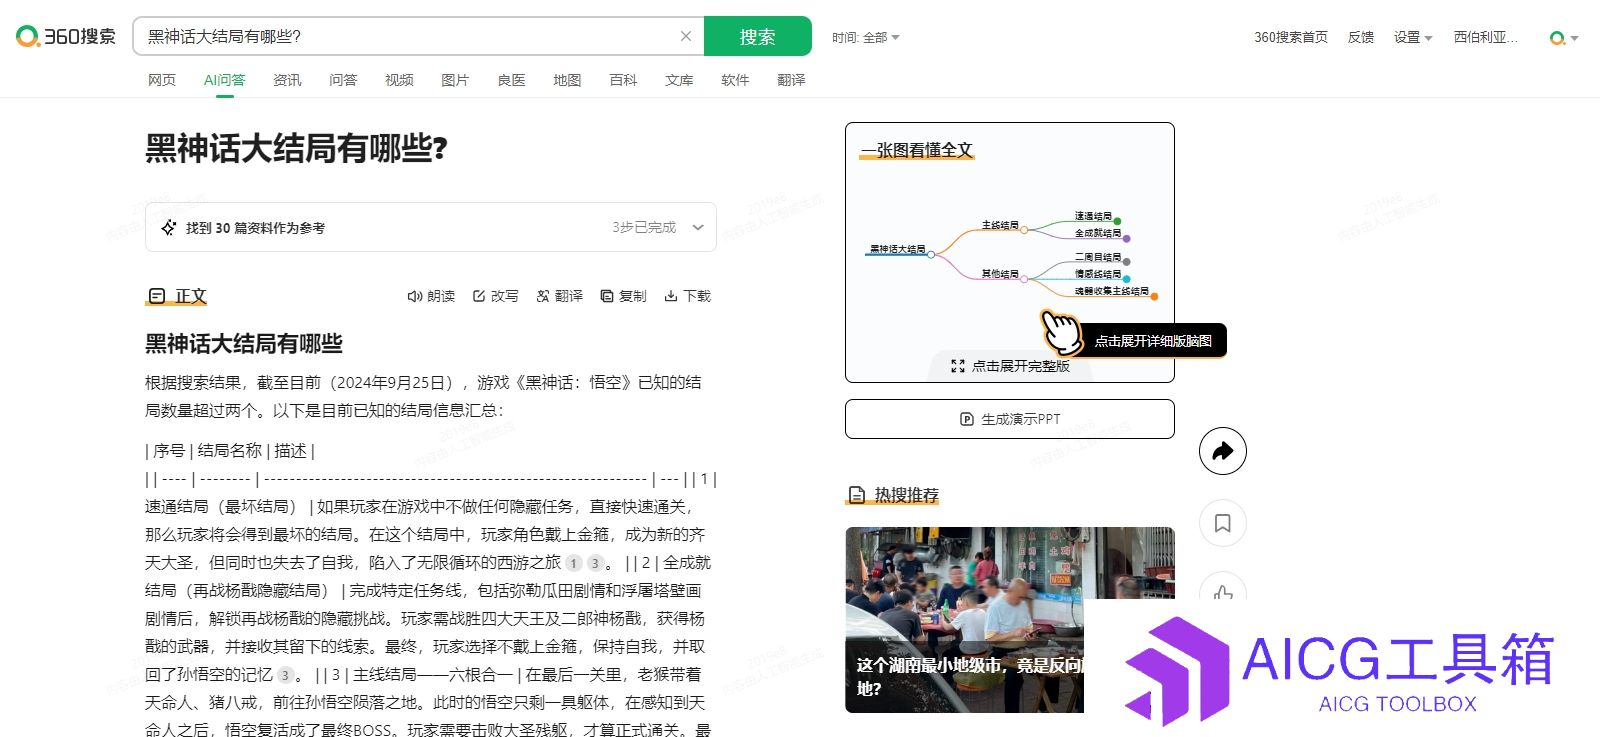Click the 360搜索 logo
This screenshot has height=737, width=1600.
66,37
